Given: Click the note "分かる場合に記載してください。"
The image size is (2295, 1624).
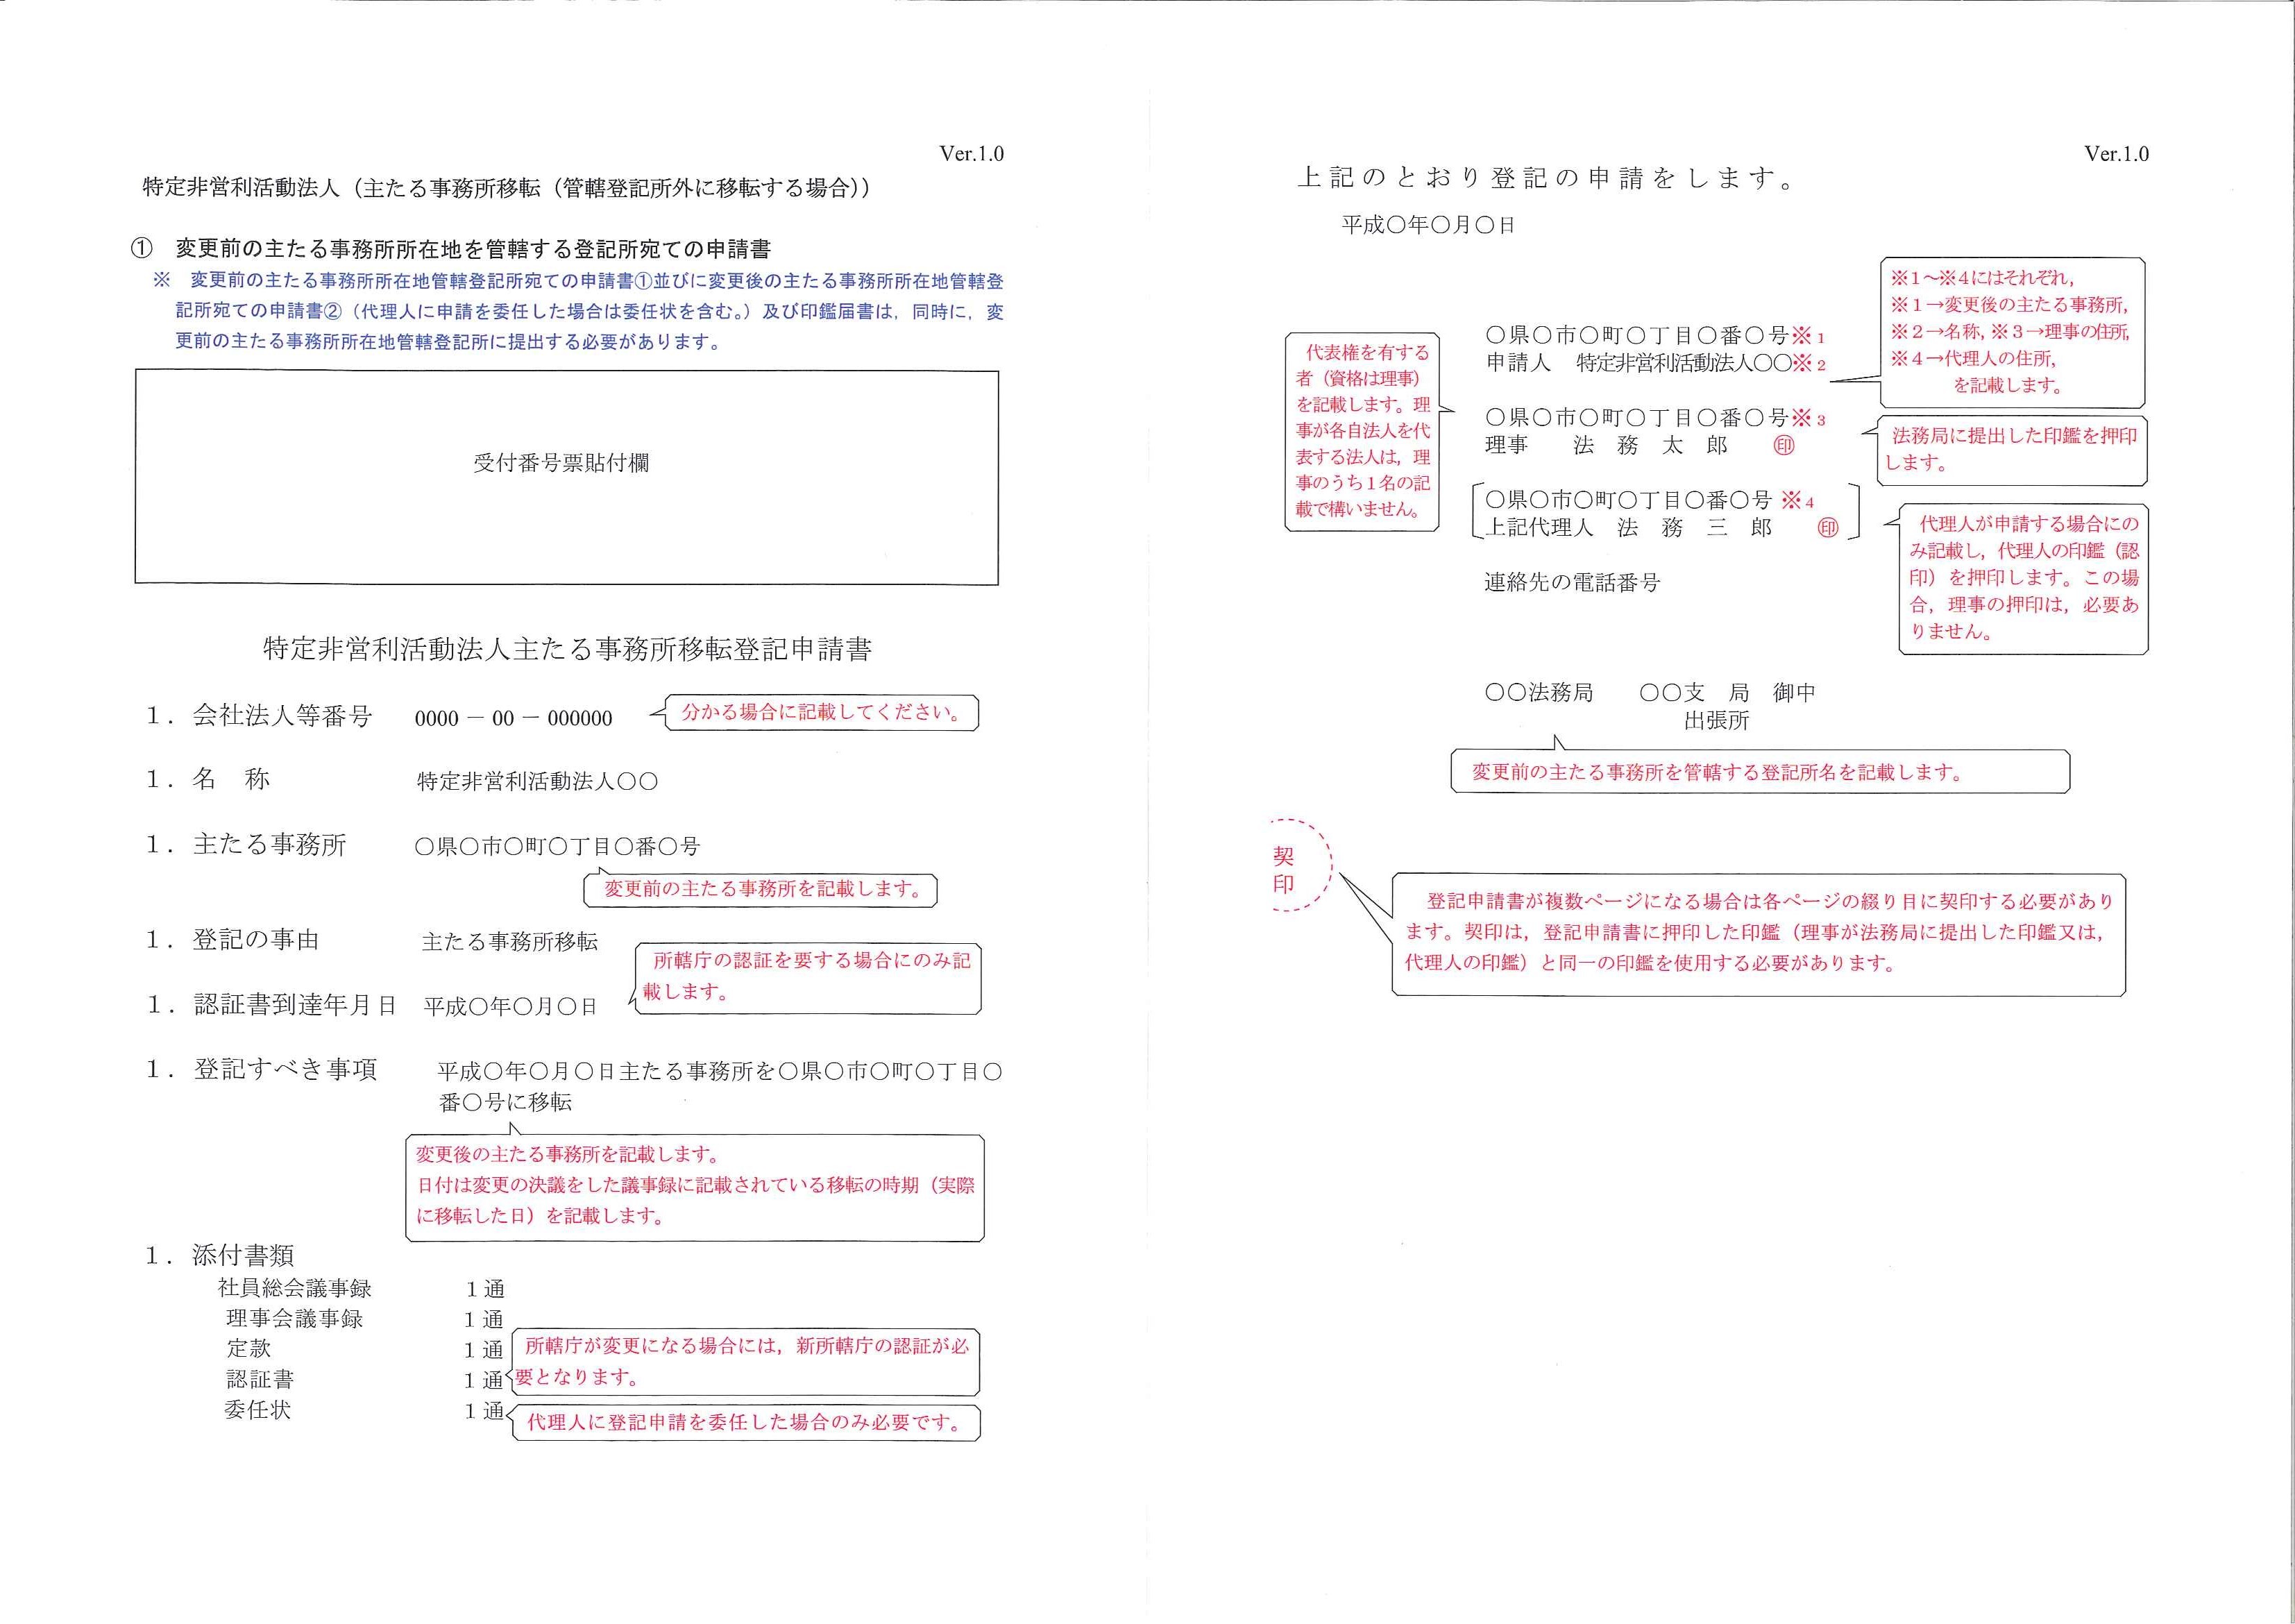Looking at the screenshot, I should point(822,712).
